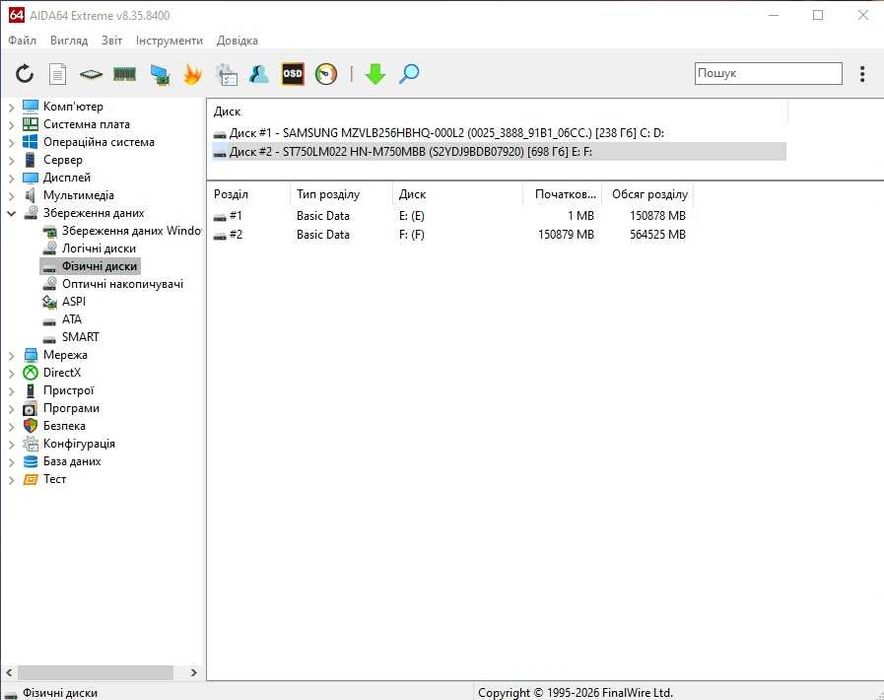Sort by Обсяг розділу column header

click(x=648, y=194)
